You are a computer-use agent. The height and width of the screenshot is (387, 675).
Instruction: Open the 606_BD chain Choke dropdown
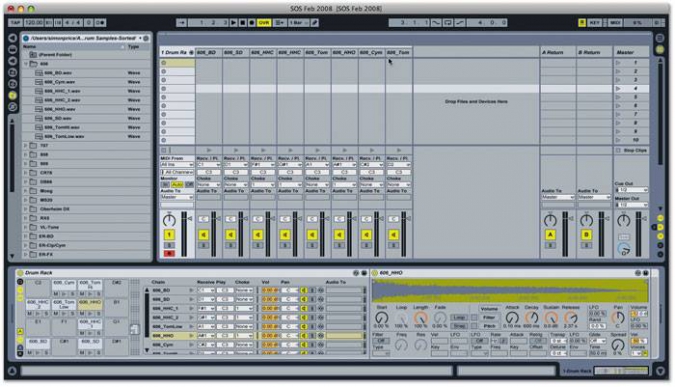244,290
